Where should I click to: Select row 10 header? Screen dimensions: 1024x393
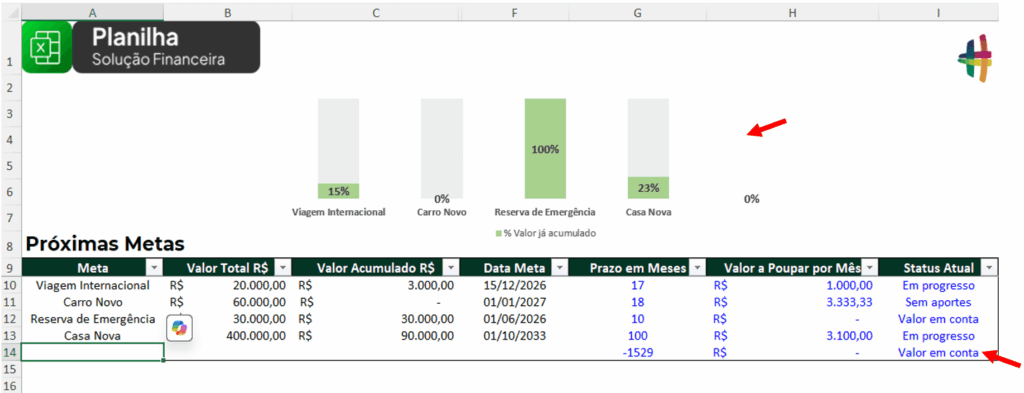click(x=10, y=285)
